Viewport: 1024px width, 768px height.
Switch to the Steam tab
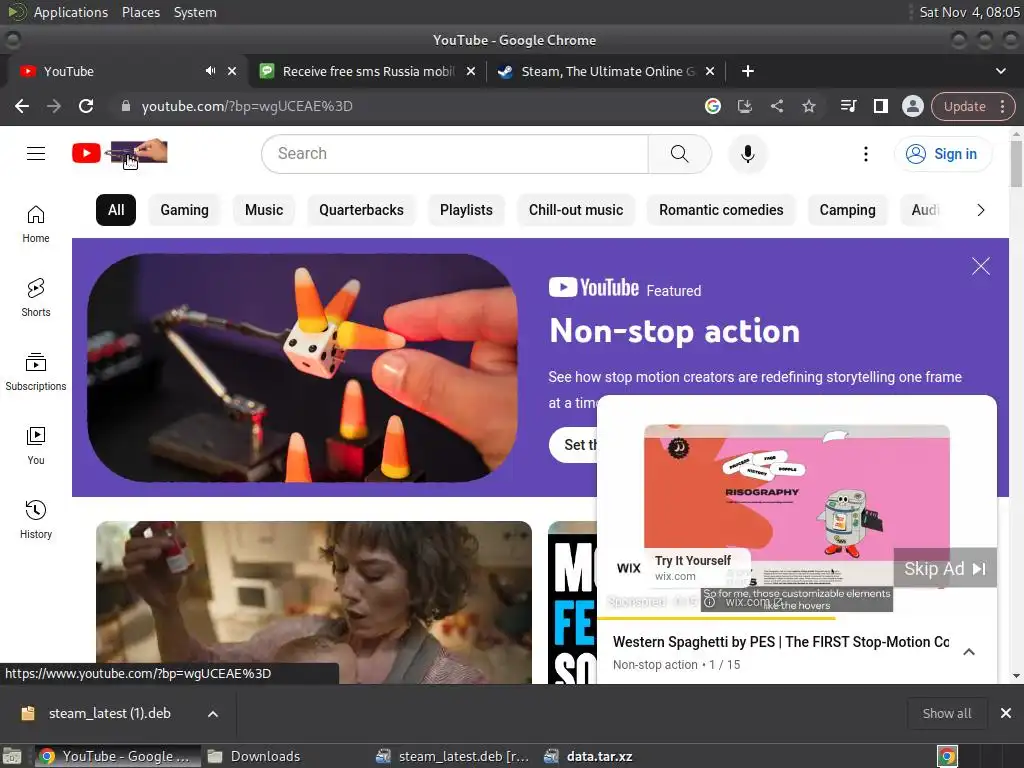[x=605, y=71]
